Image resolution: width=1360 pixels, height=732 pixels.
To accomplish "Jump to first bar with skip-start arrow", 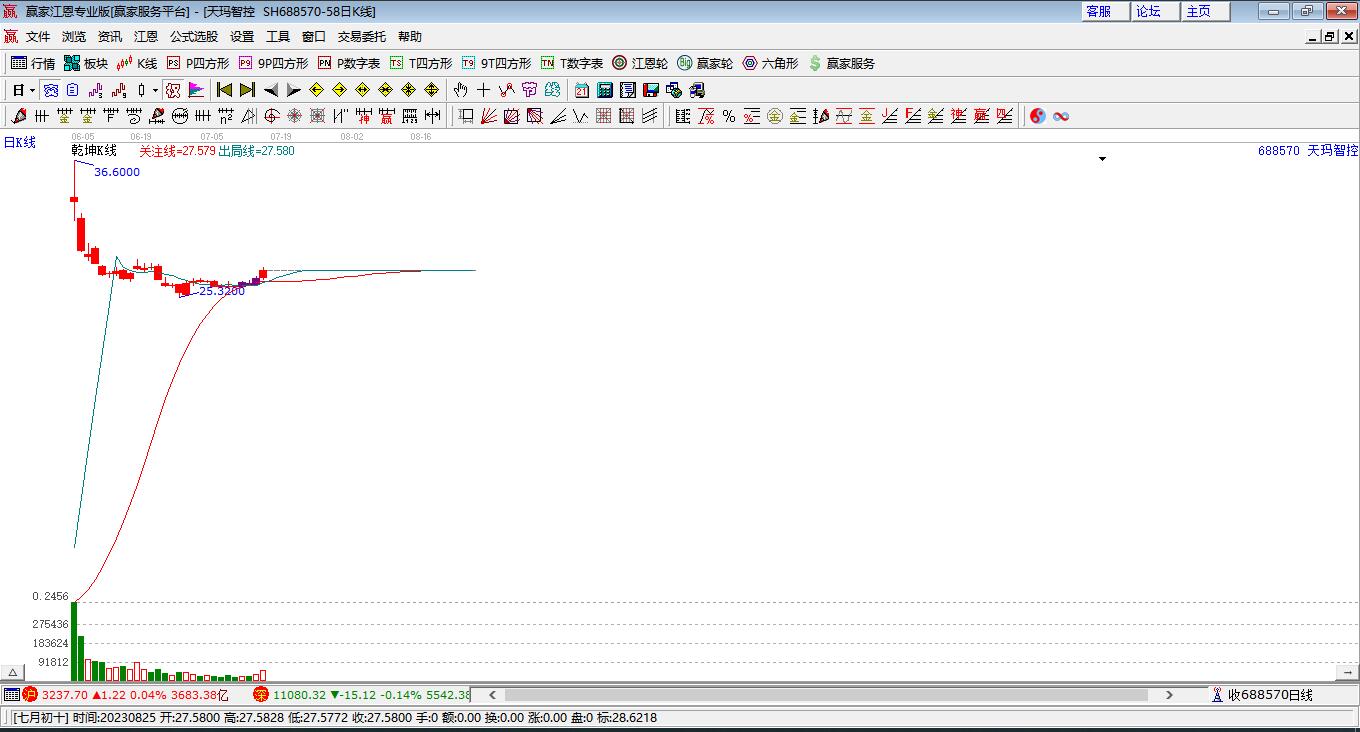I will (x=224, y=90).
